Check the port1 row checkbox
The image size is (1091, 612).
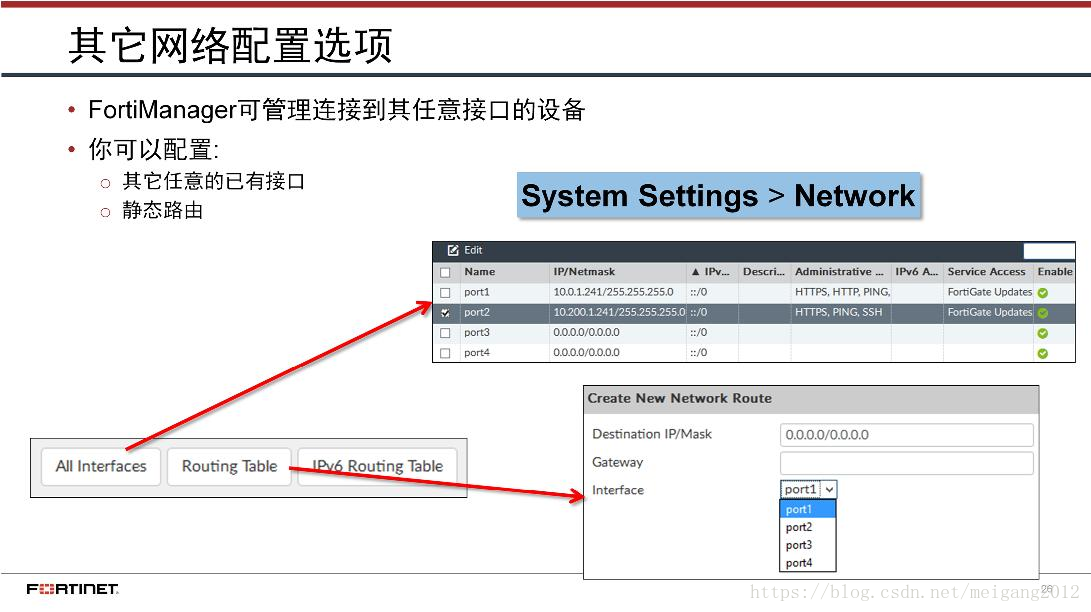pos(445,293)
